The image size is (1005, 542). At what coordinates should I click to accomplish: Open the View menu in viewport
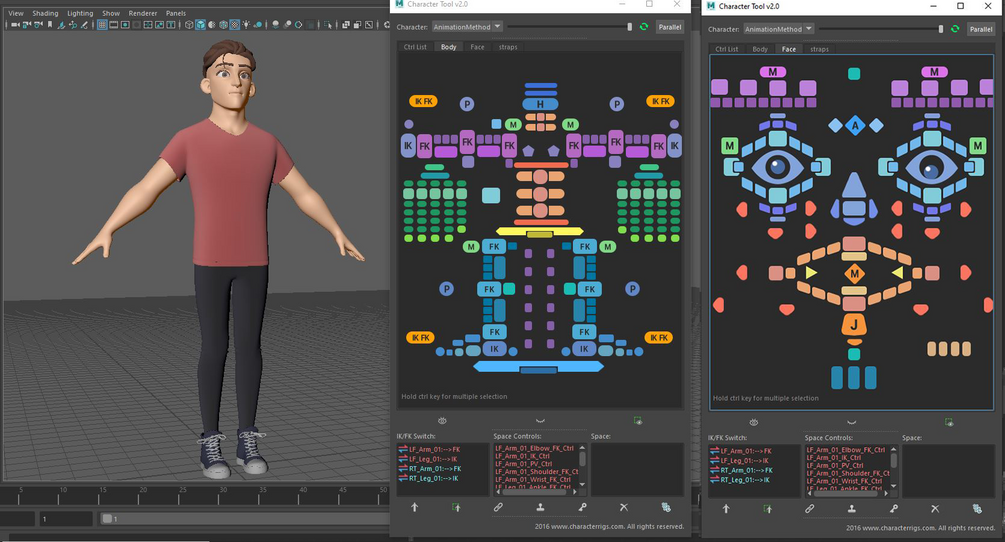point(16,13)
